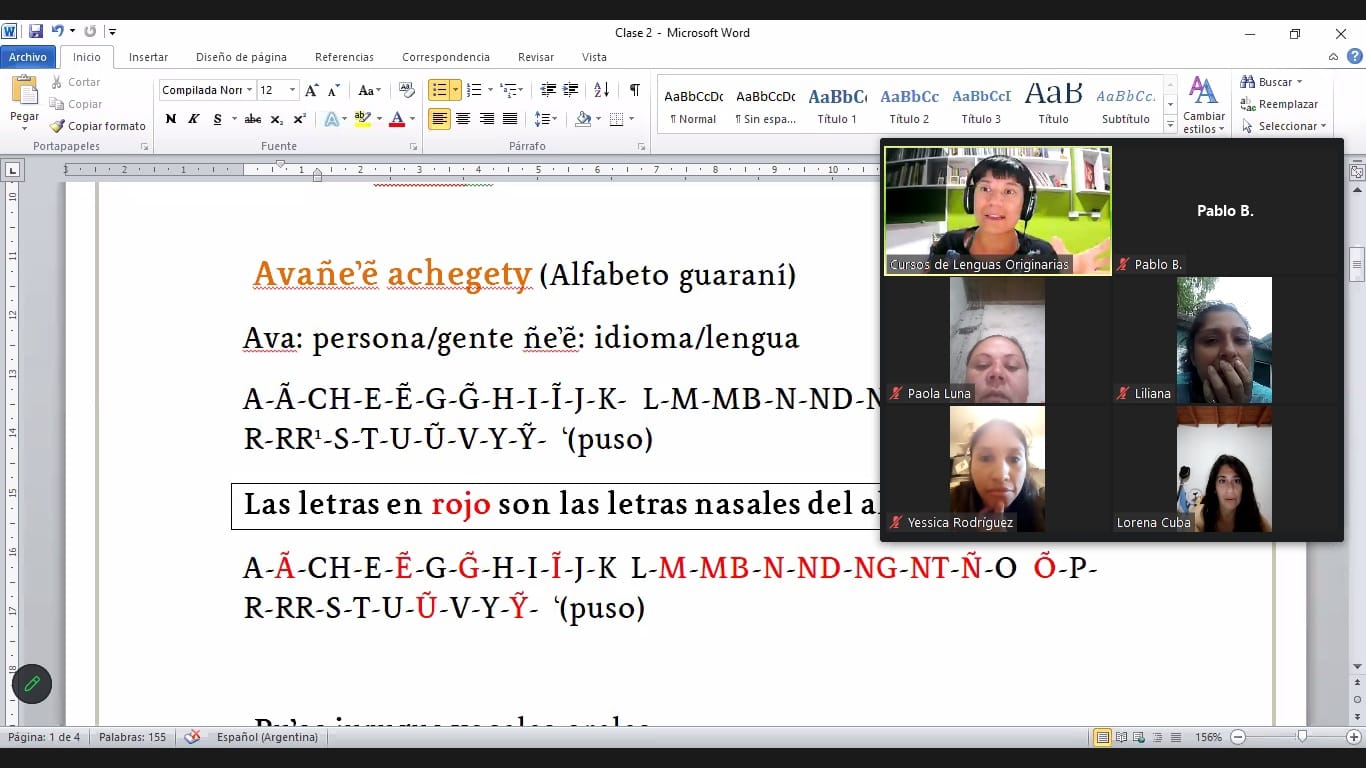The width and height of the screenshot is (1366, 768).
Task: Click the zoom slider handle in status bar
Action: click(1301, 737)
